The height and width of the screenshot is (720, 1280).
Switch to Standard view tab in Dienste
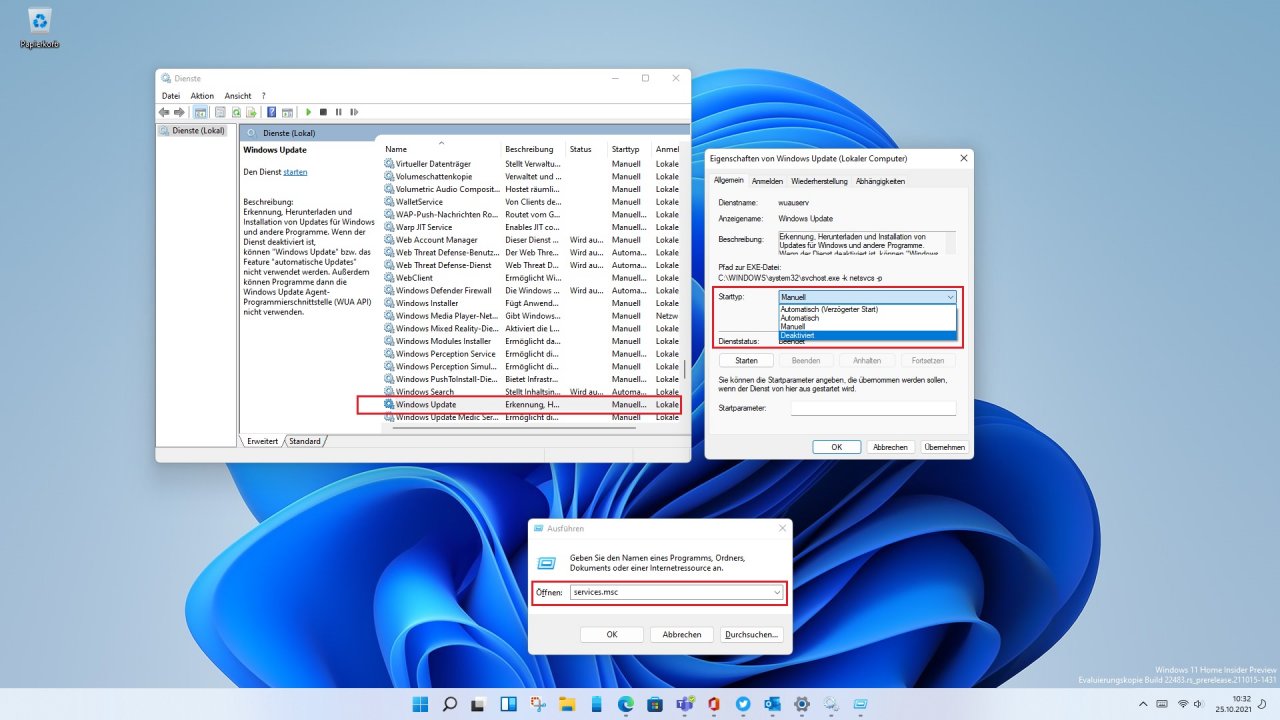pyautogui.click(x=305, y=441)
